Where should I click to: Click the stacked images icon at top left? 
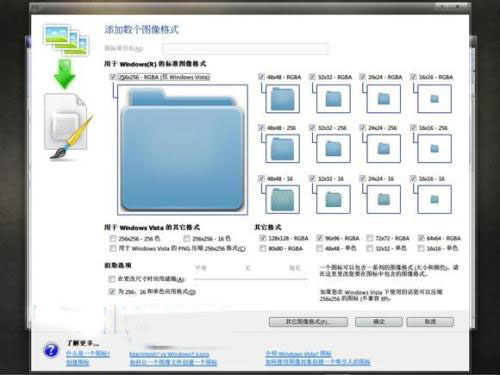(x=66, y=40)
